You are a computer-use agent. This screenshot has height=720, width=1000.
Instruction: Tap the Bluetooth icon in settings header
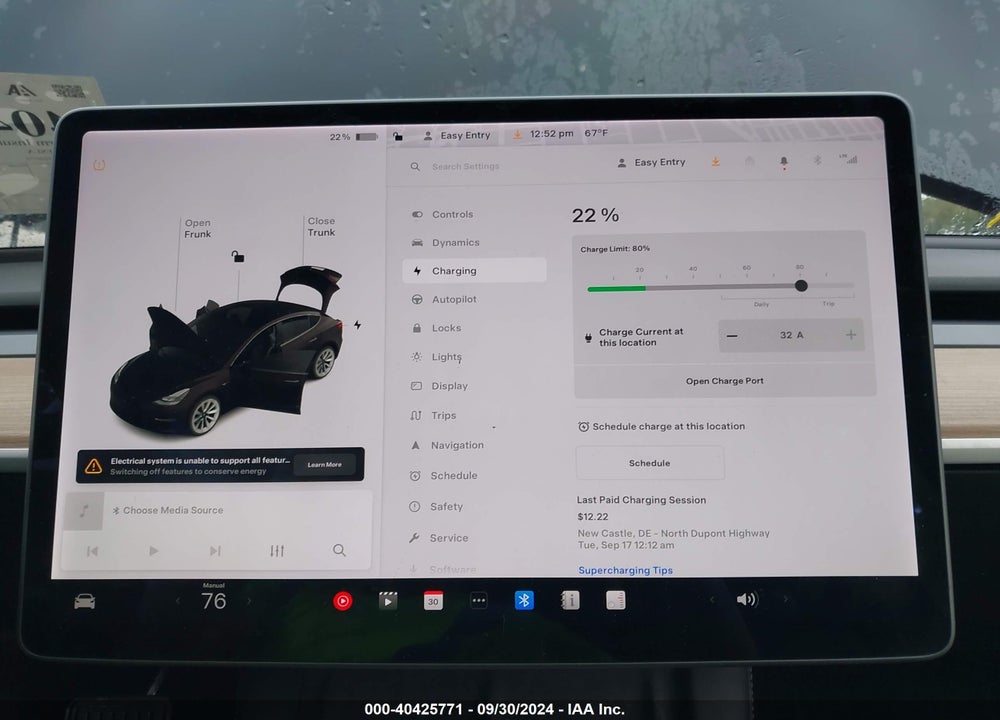pos(817,160)
